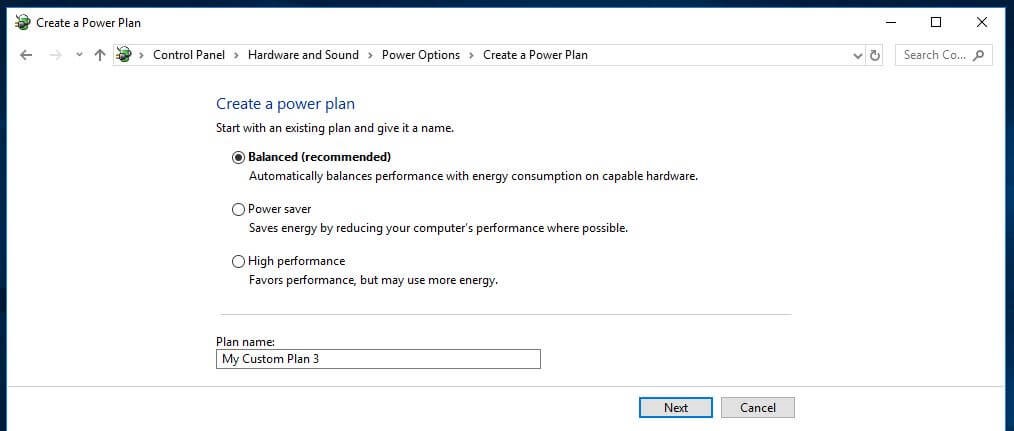Select Balanced (recommended) radio button
The width and height of the screenshot is (1014, 431).
pos(239,157)
